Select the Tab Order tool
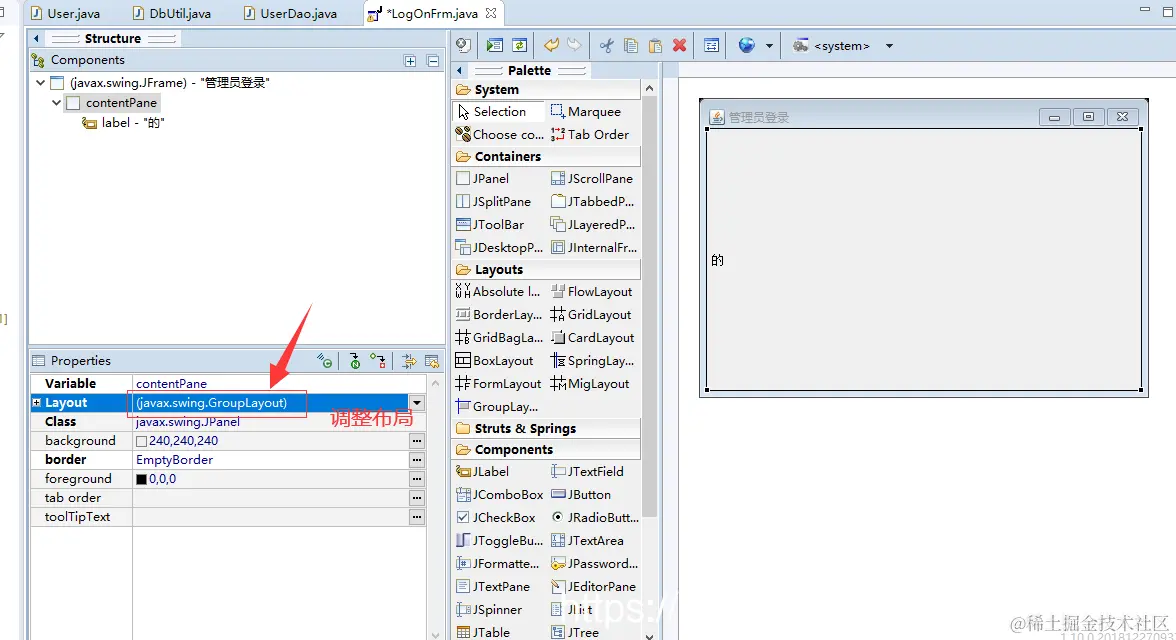 point(590,135)
